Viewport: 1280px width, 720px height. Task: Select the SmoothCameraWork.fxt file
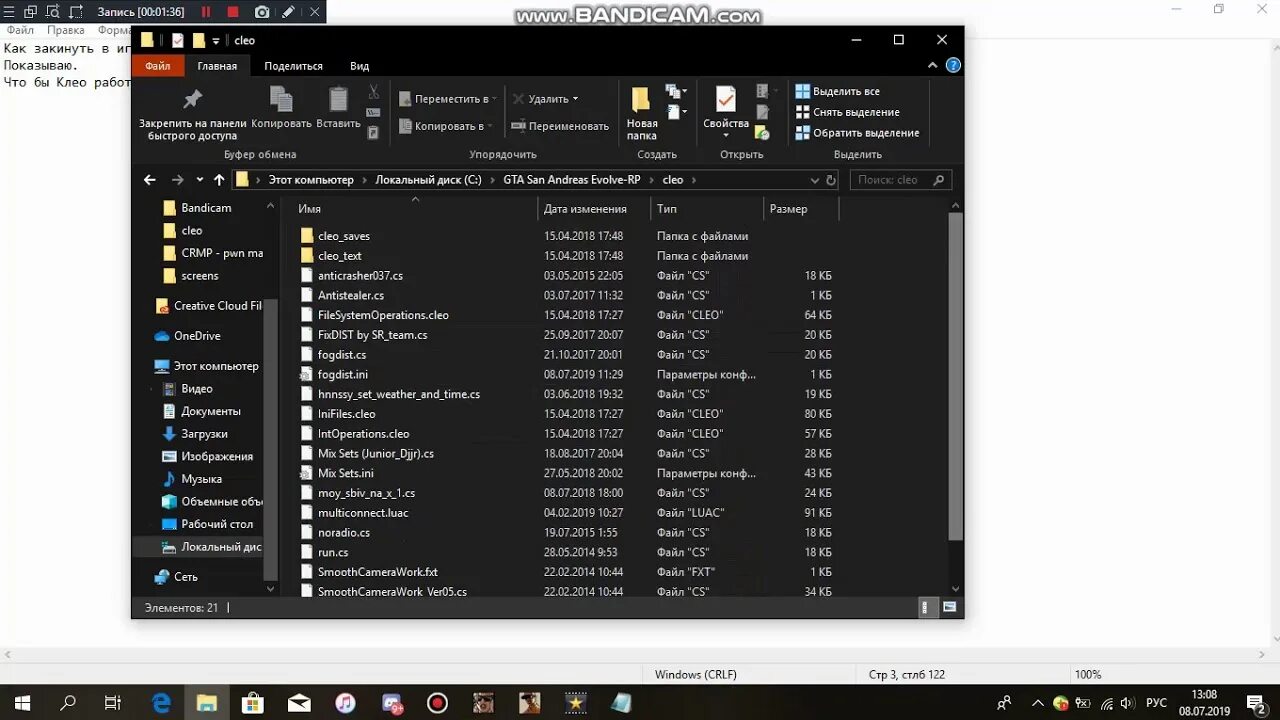[378, 572]
